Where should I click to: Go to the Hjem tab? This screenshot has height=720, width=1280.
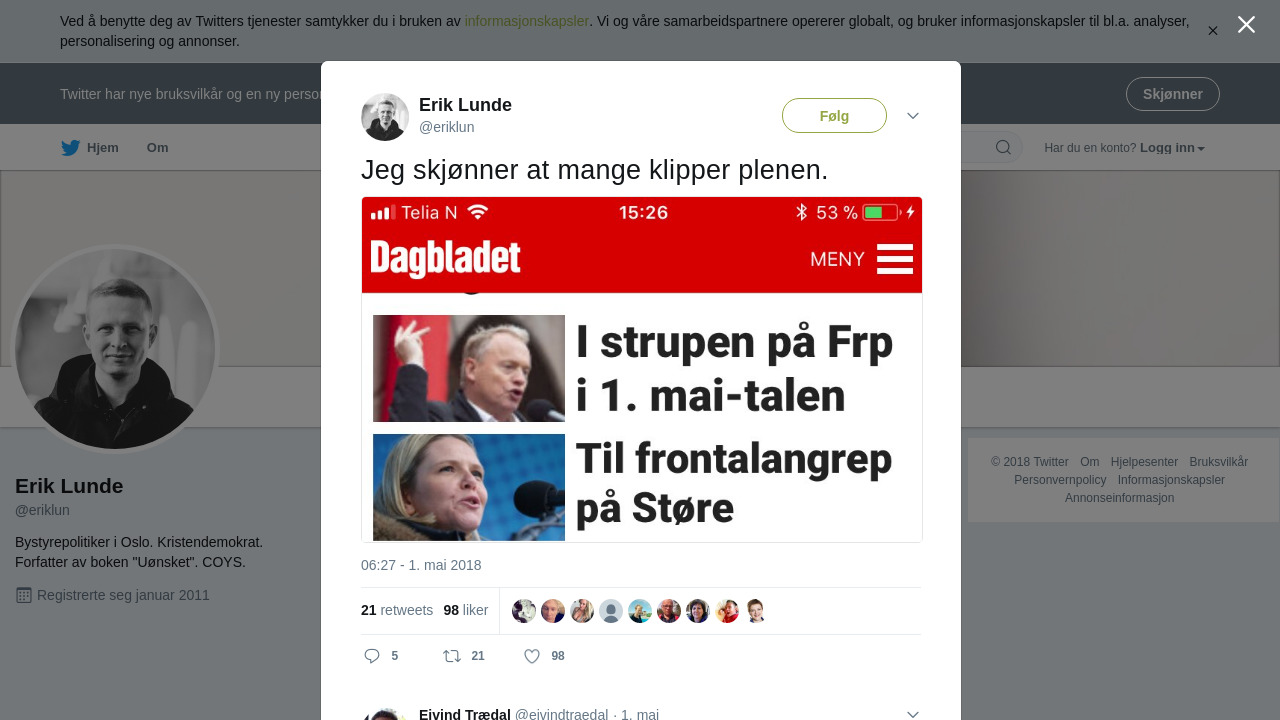[x=90, y=148]
